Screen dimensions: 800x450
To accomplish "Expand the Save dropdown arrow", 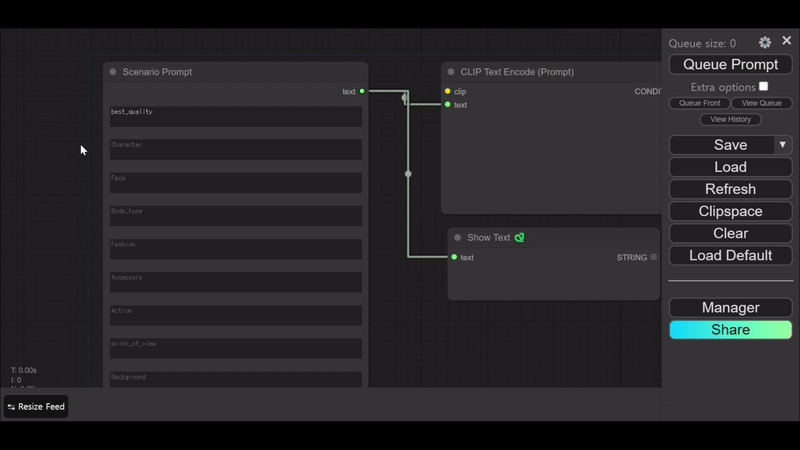I will 783,145.
